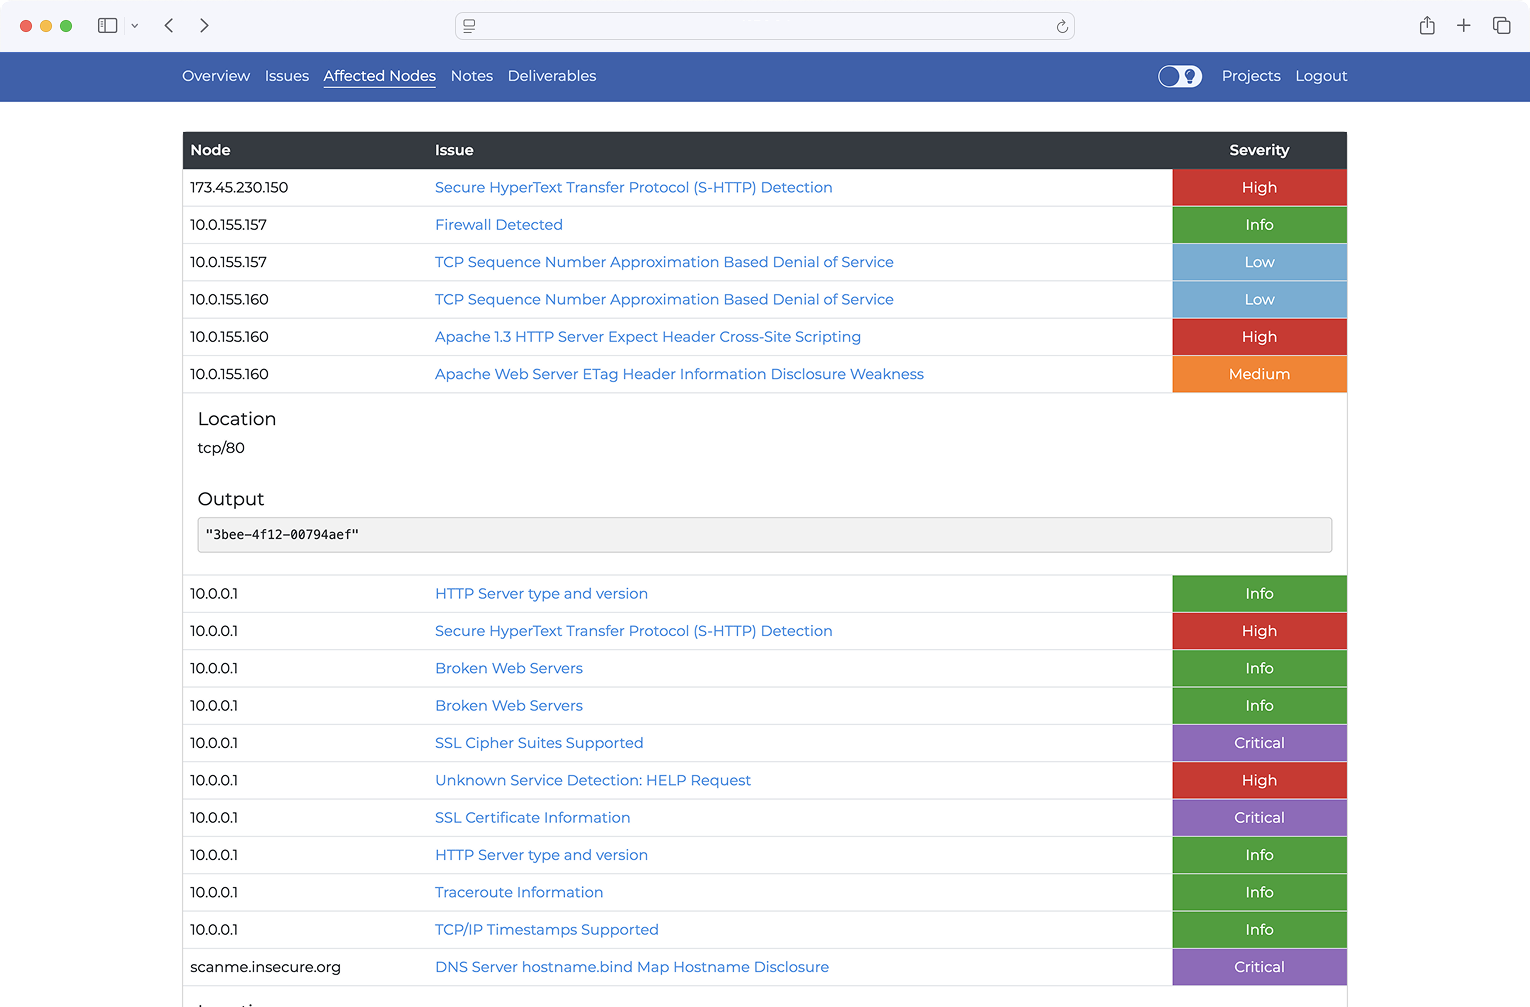Toggle the dark mode switch
Viewport: 1530px width, 1007px height.
tap(1180, 76)
